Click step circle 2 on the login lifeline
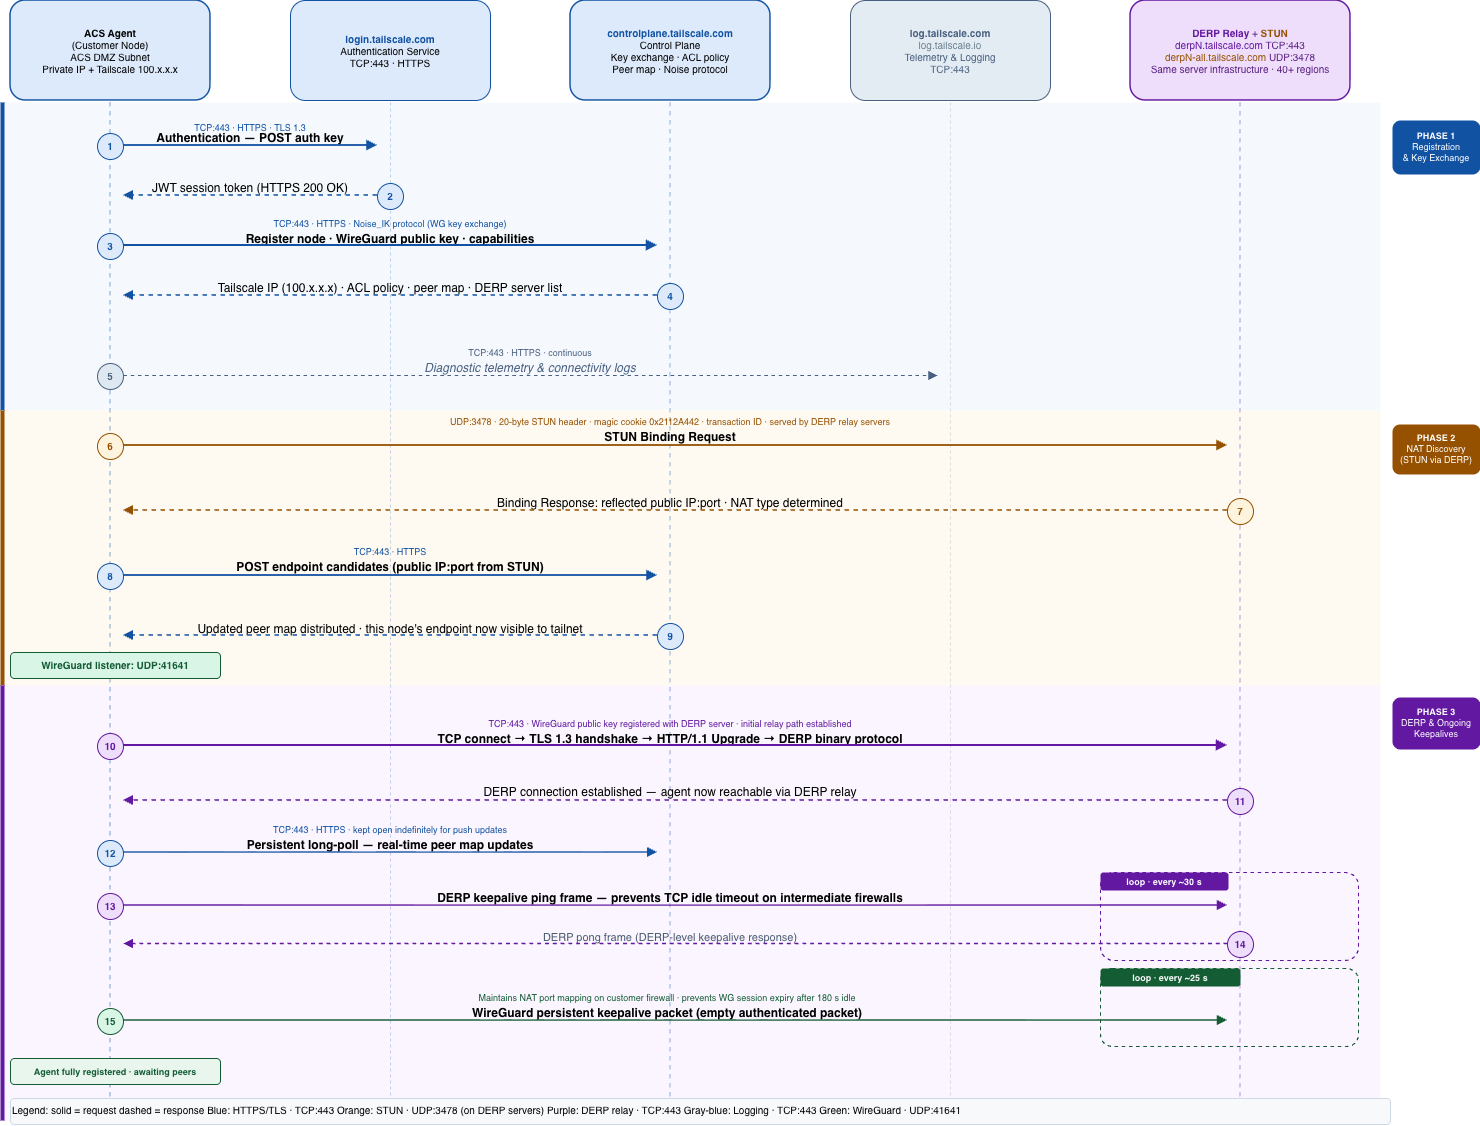Screen dimensions: 1480x1126 coord(390,196)
